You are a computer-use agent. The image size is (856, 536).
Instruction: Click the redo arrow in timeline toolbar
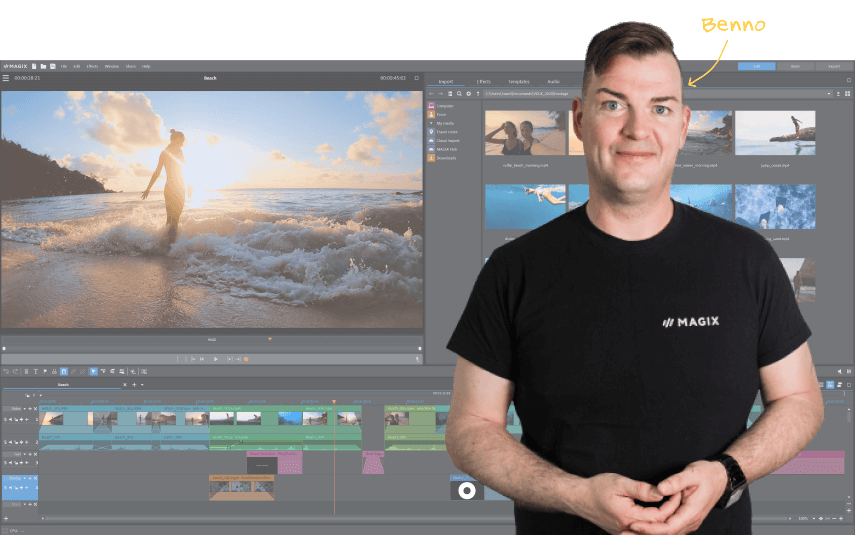coord(15,371)
